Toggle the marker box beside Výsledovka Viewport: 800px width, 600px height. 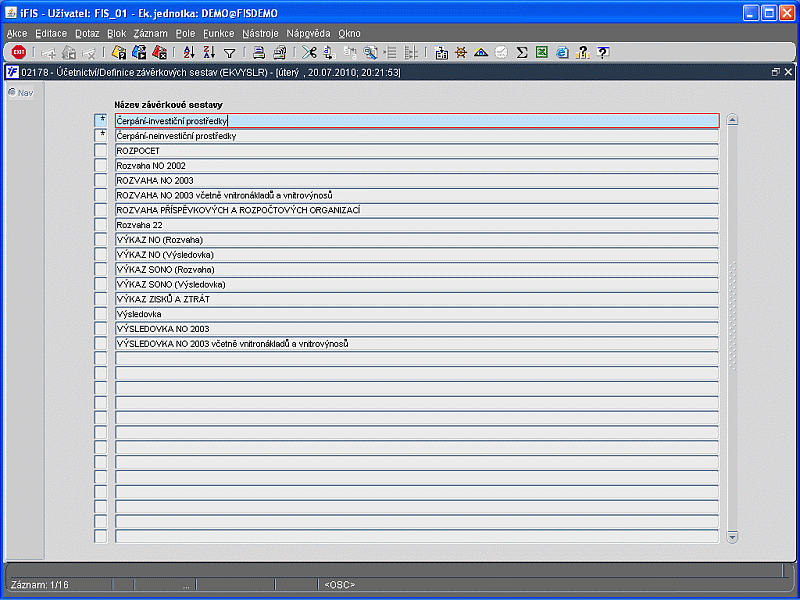click(x=101, y=313)
